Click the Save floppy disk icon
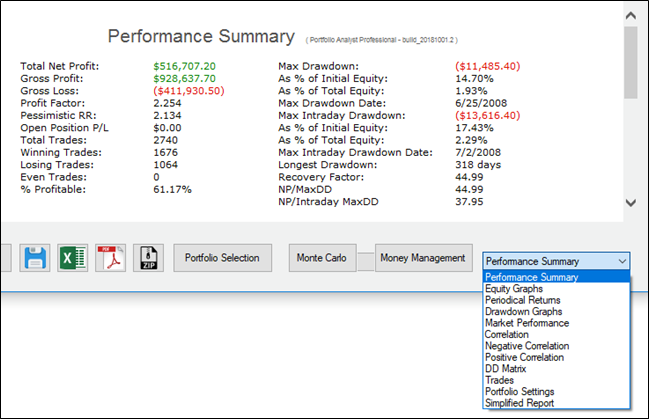 click(x=36, y=258)
